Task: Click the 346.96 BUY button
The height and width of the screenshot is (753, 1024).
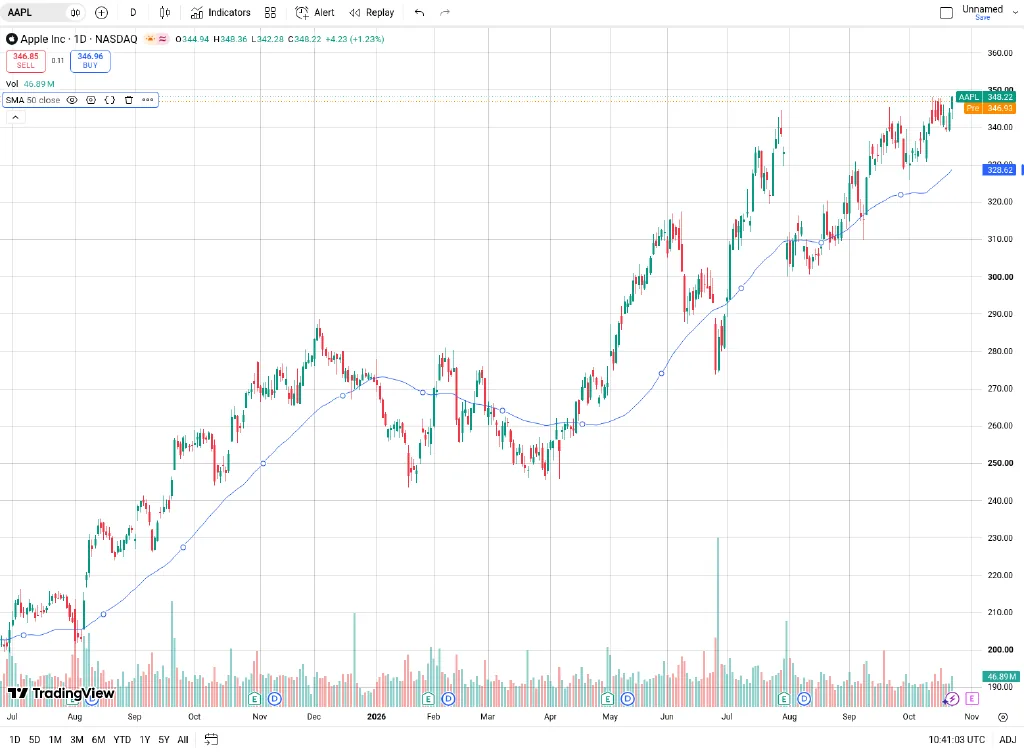Action: 90,61
